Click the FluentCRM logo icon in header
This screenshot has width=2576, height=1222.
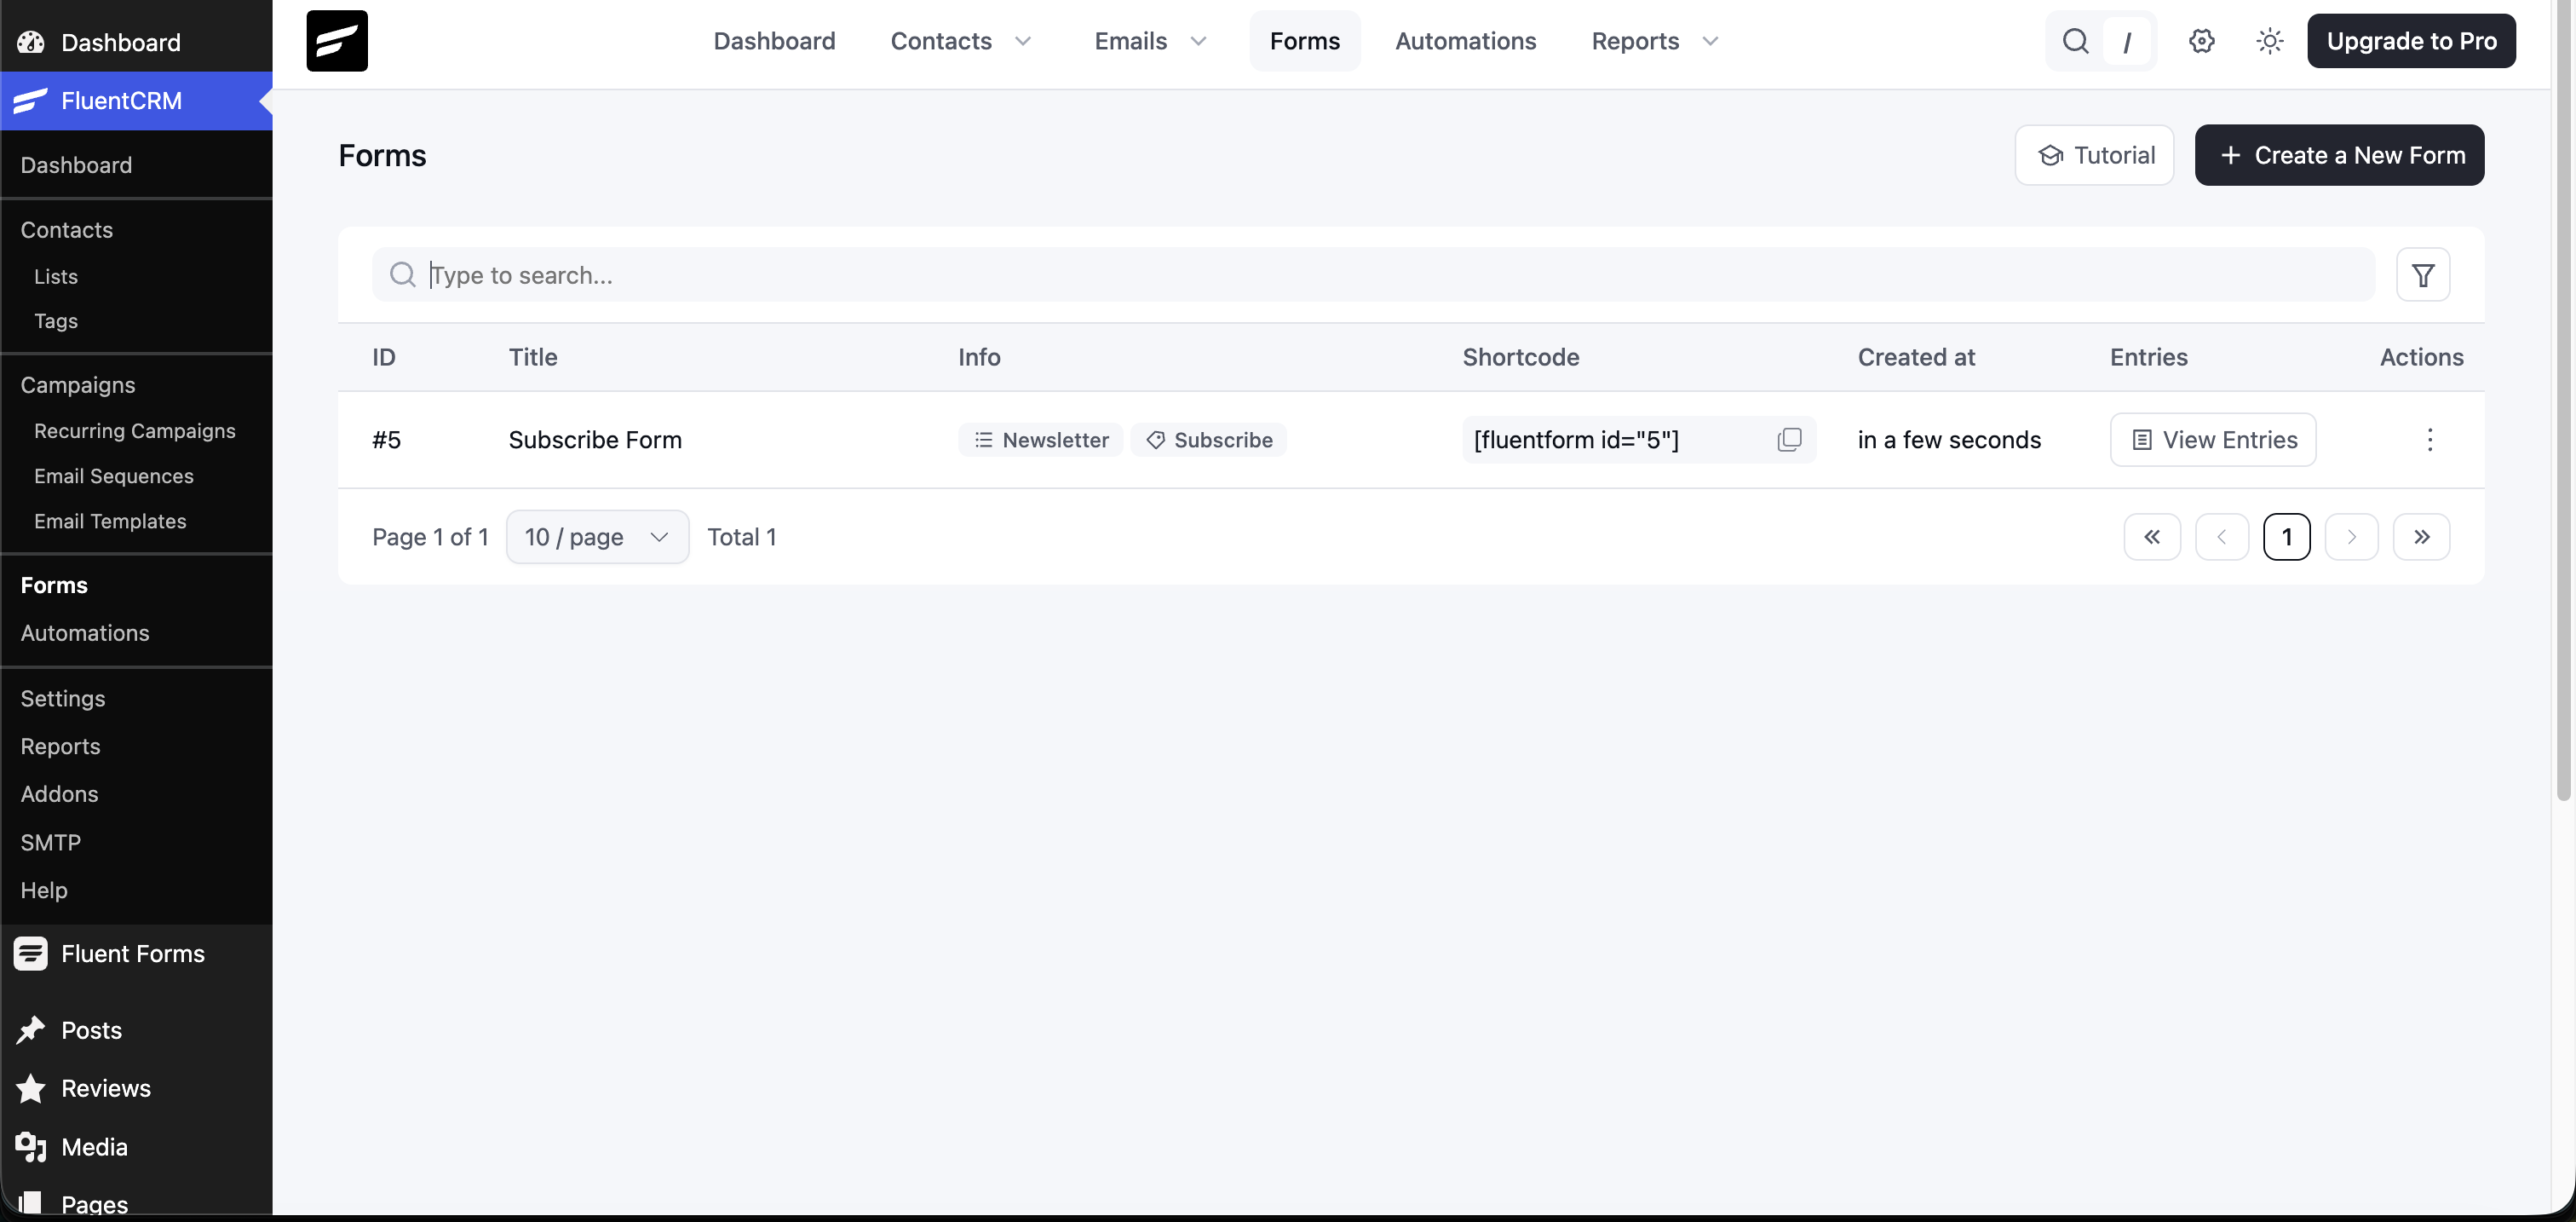pos(337,41)
